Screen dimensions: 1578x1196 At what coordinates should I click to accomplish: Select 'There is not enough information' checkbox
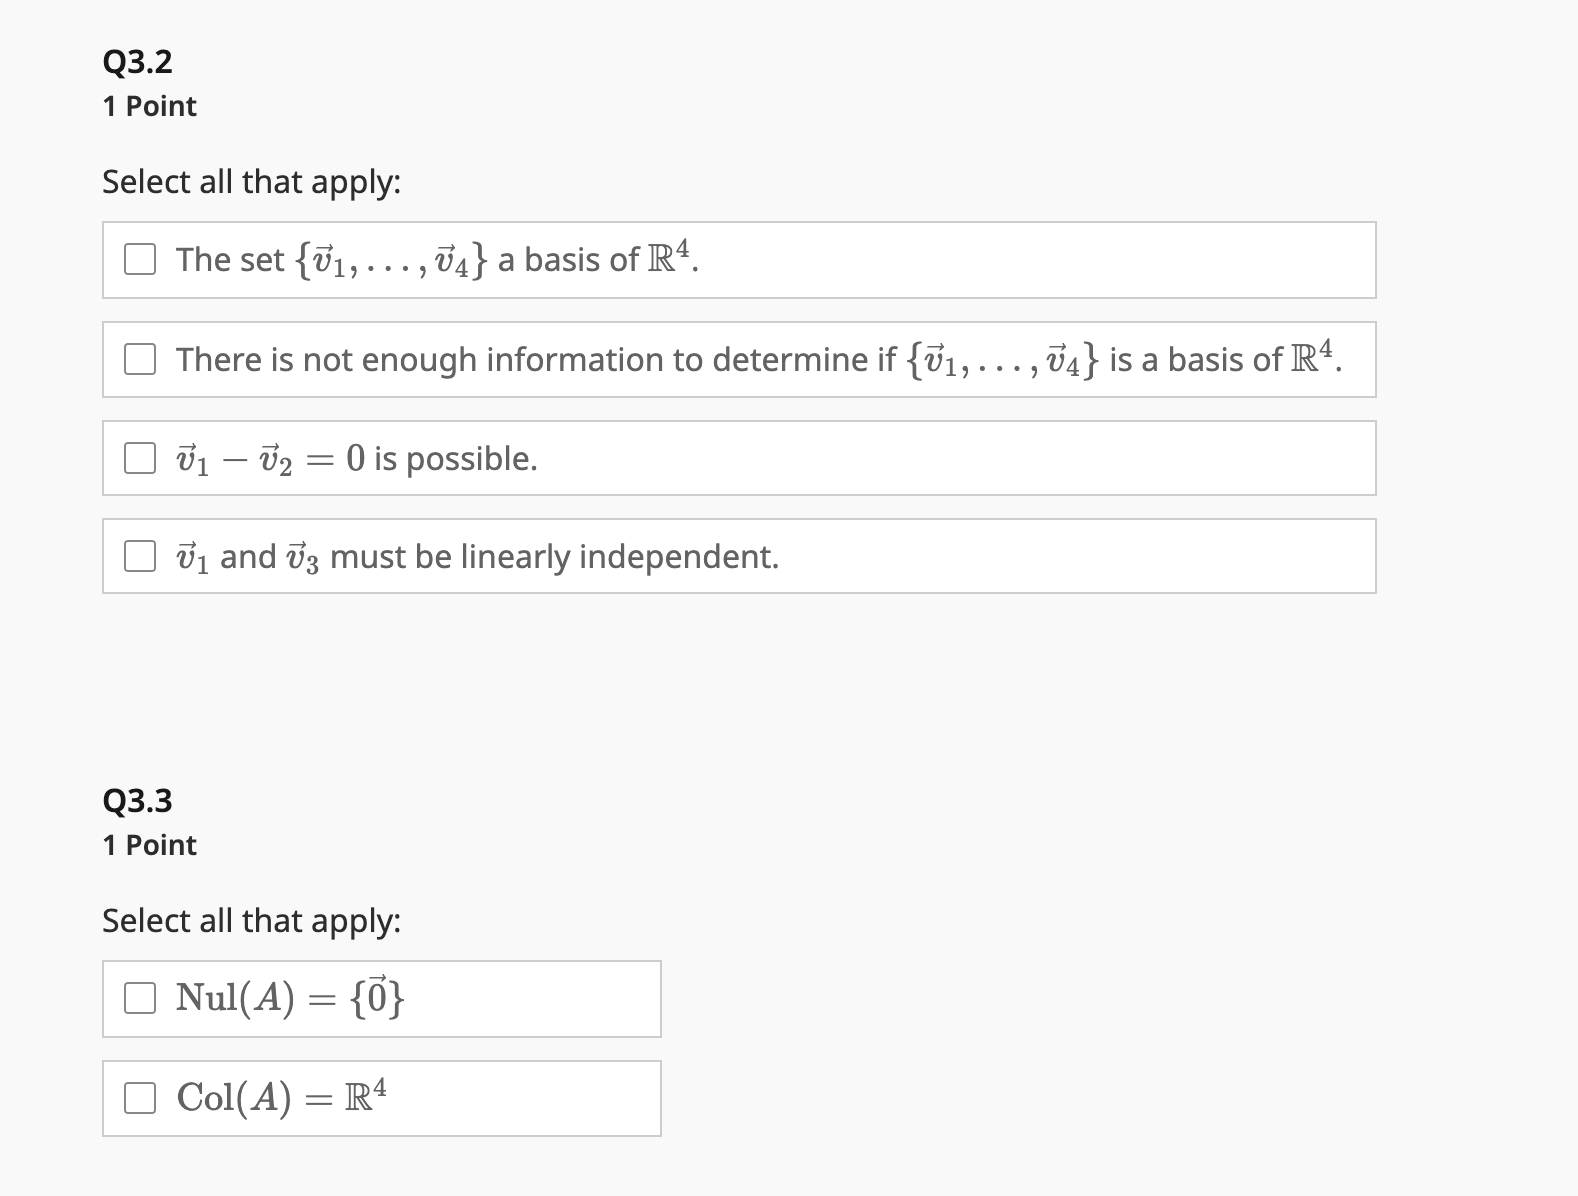tap(140, 359)
